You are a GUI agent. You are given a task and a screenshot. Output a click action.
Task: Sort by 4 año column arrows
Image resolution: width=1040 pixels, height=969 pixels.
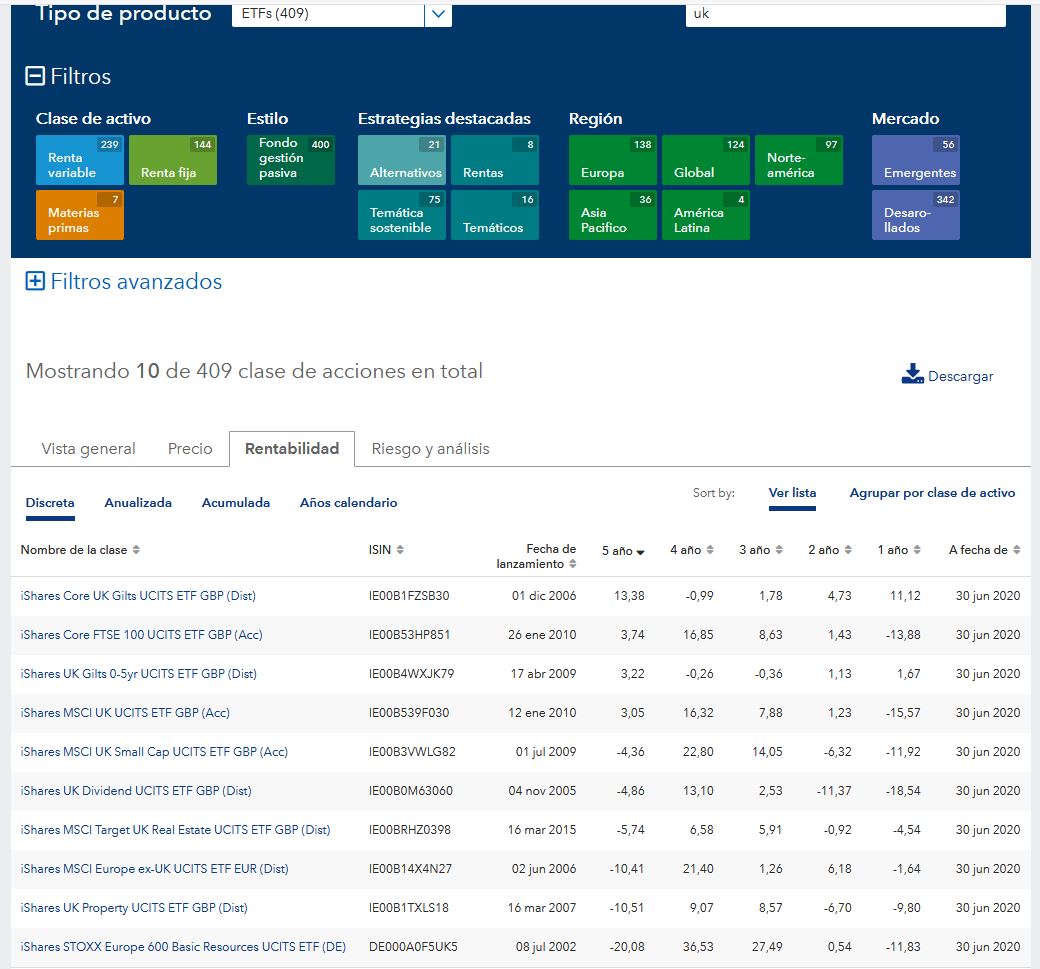(710, 550)
